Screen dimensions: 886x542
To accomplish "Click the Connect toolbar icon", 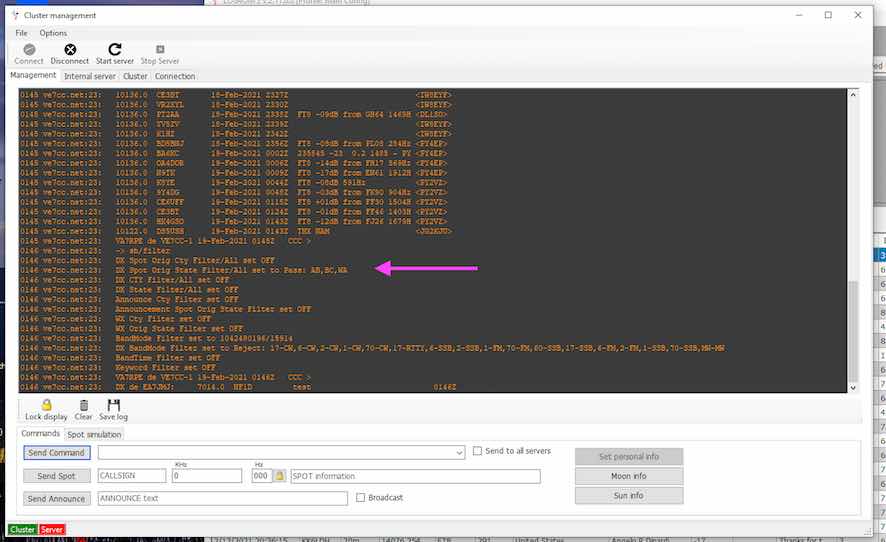I will click(29, 50).
